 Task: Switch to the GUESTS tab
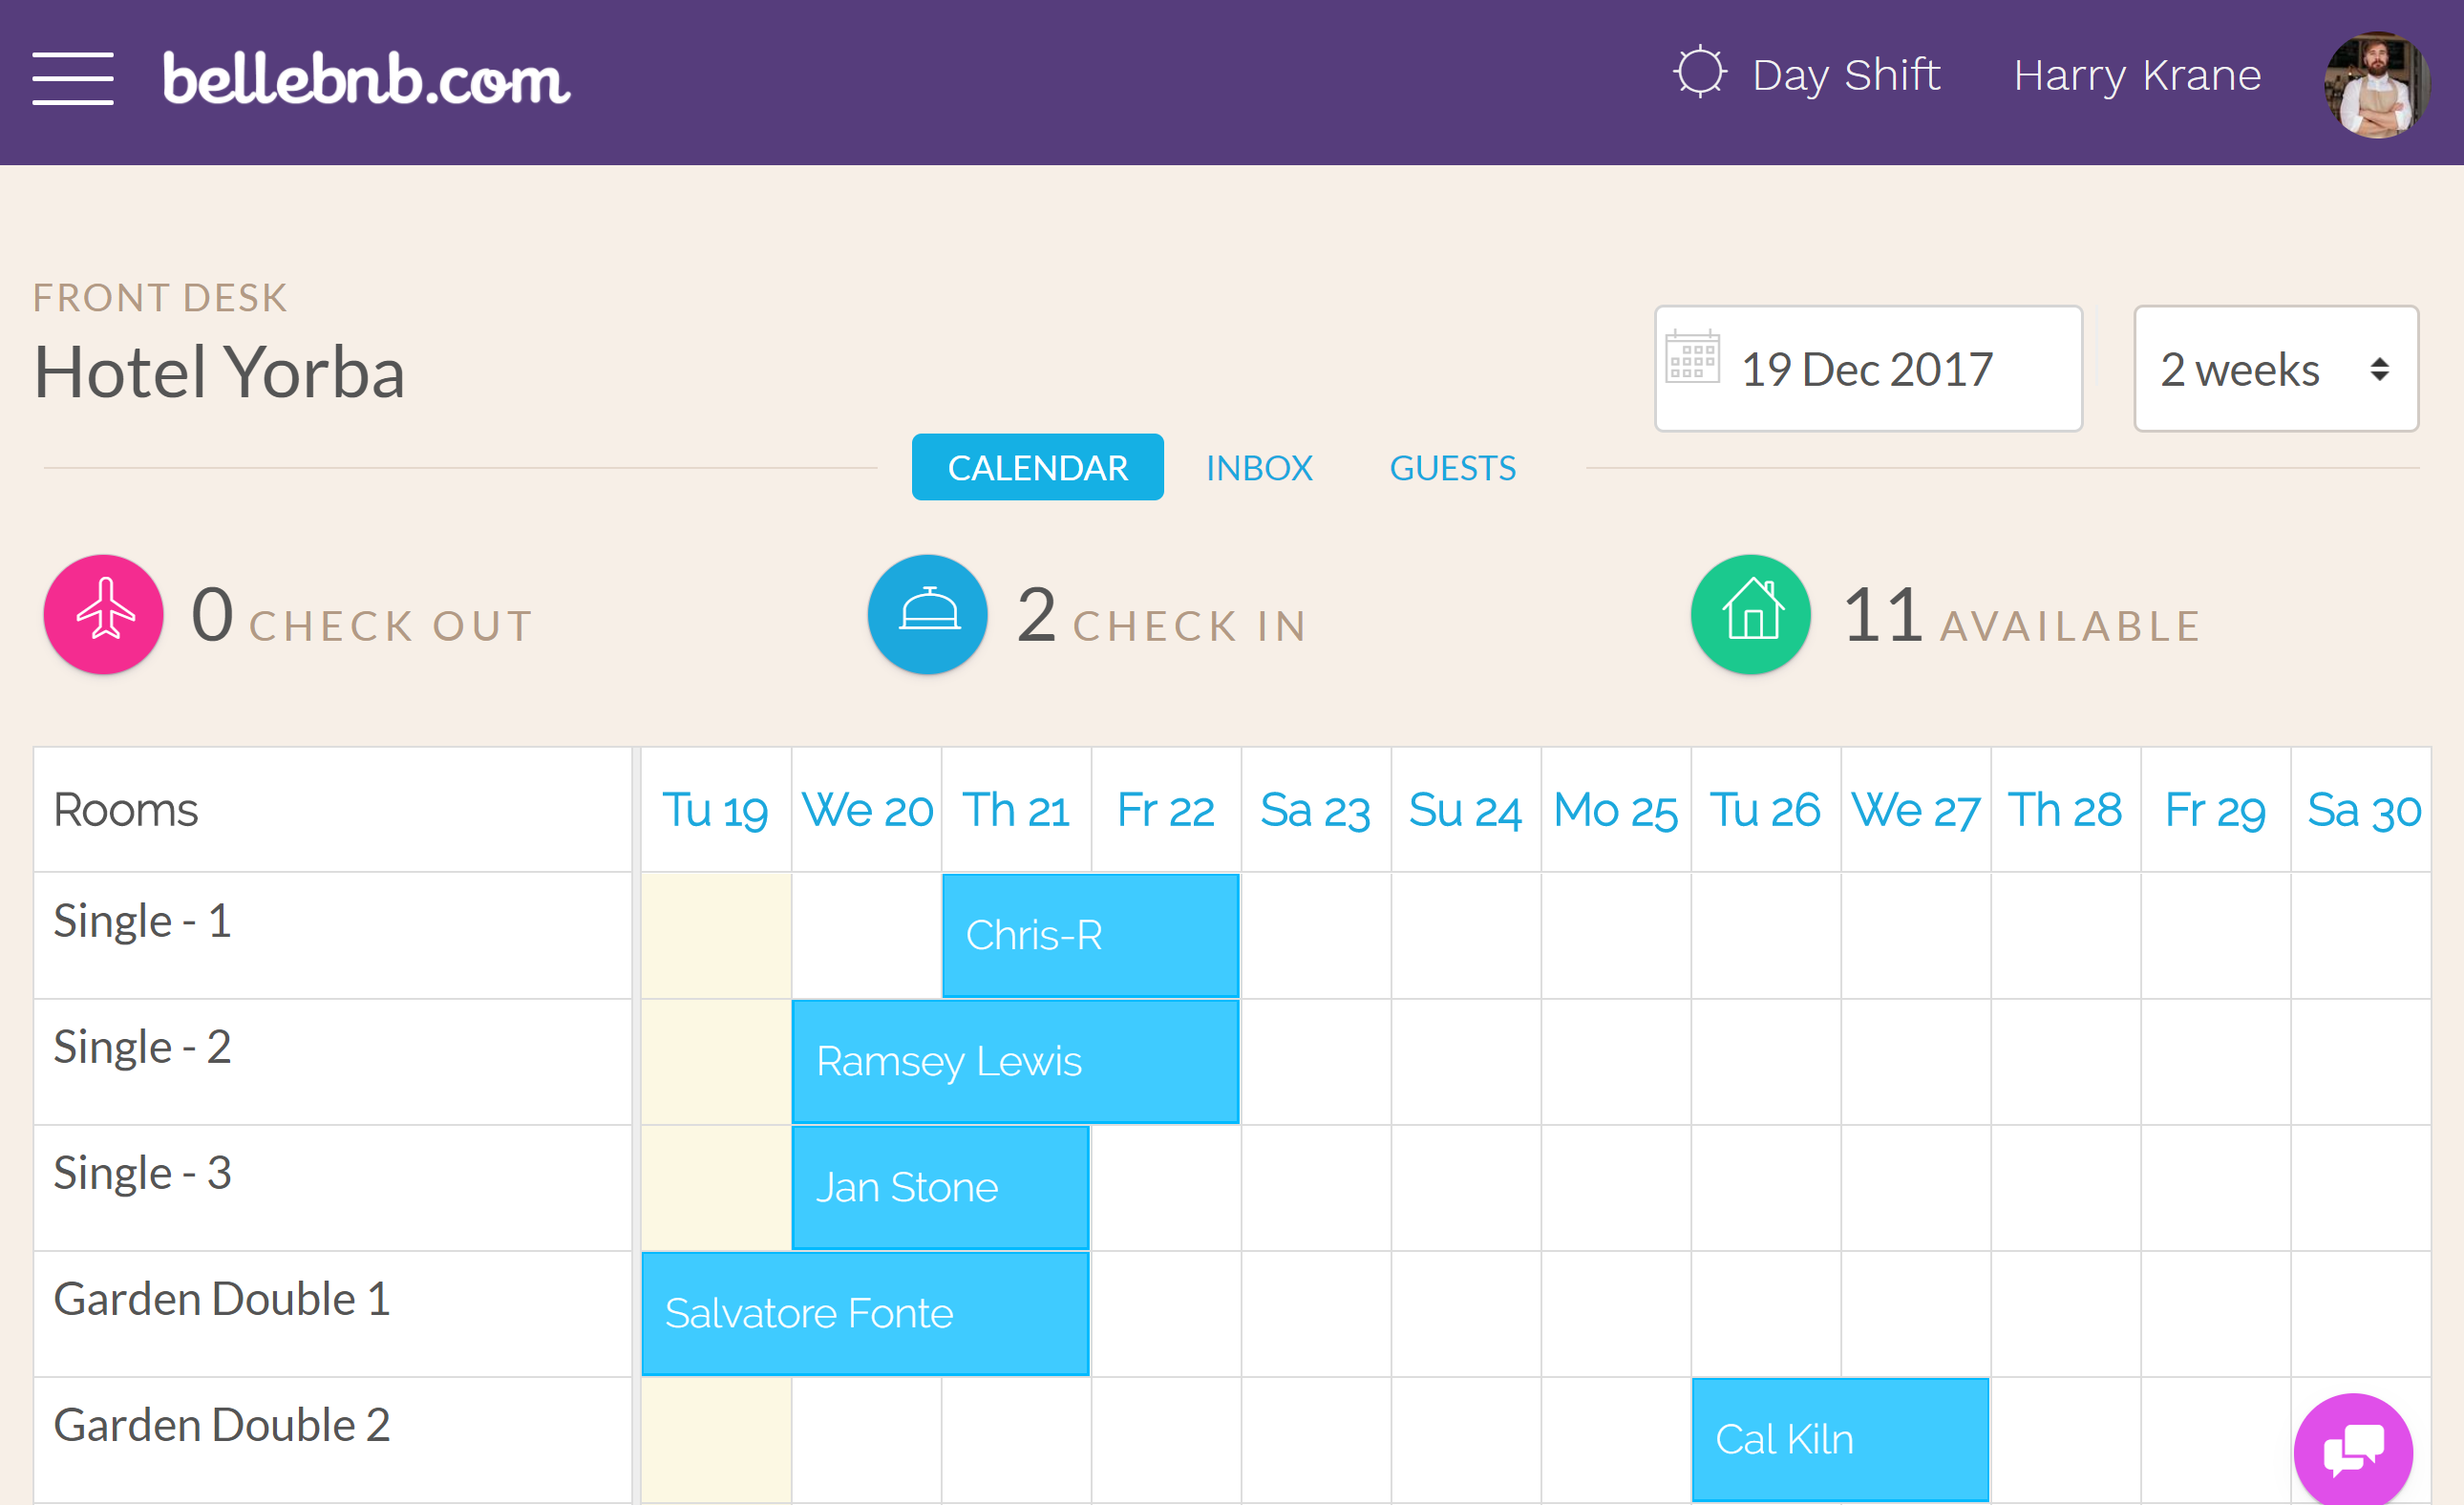point(1452,468)
